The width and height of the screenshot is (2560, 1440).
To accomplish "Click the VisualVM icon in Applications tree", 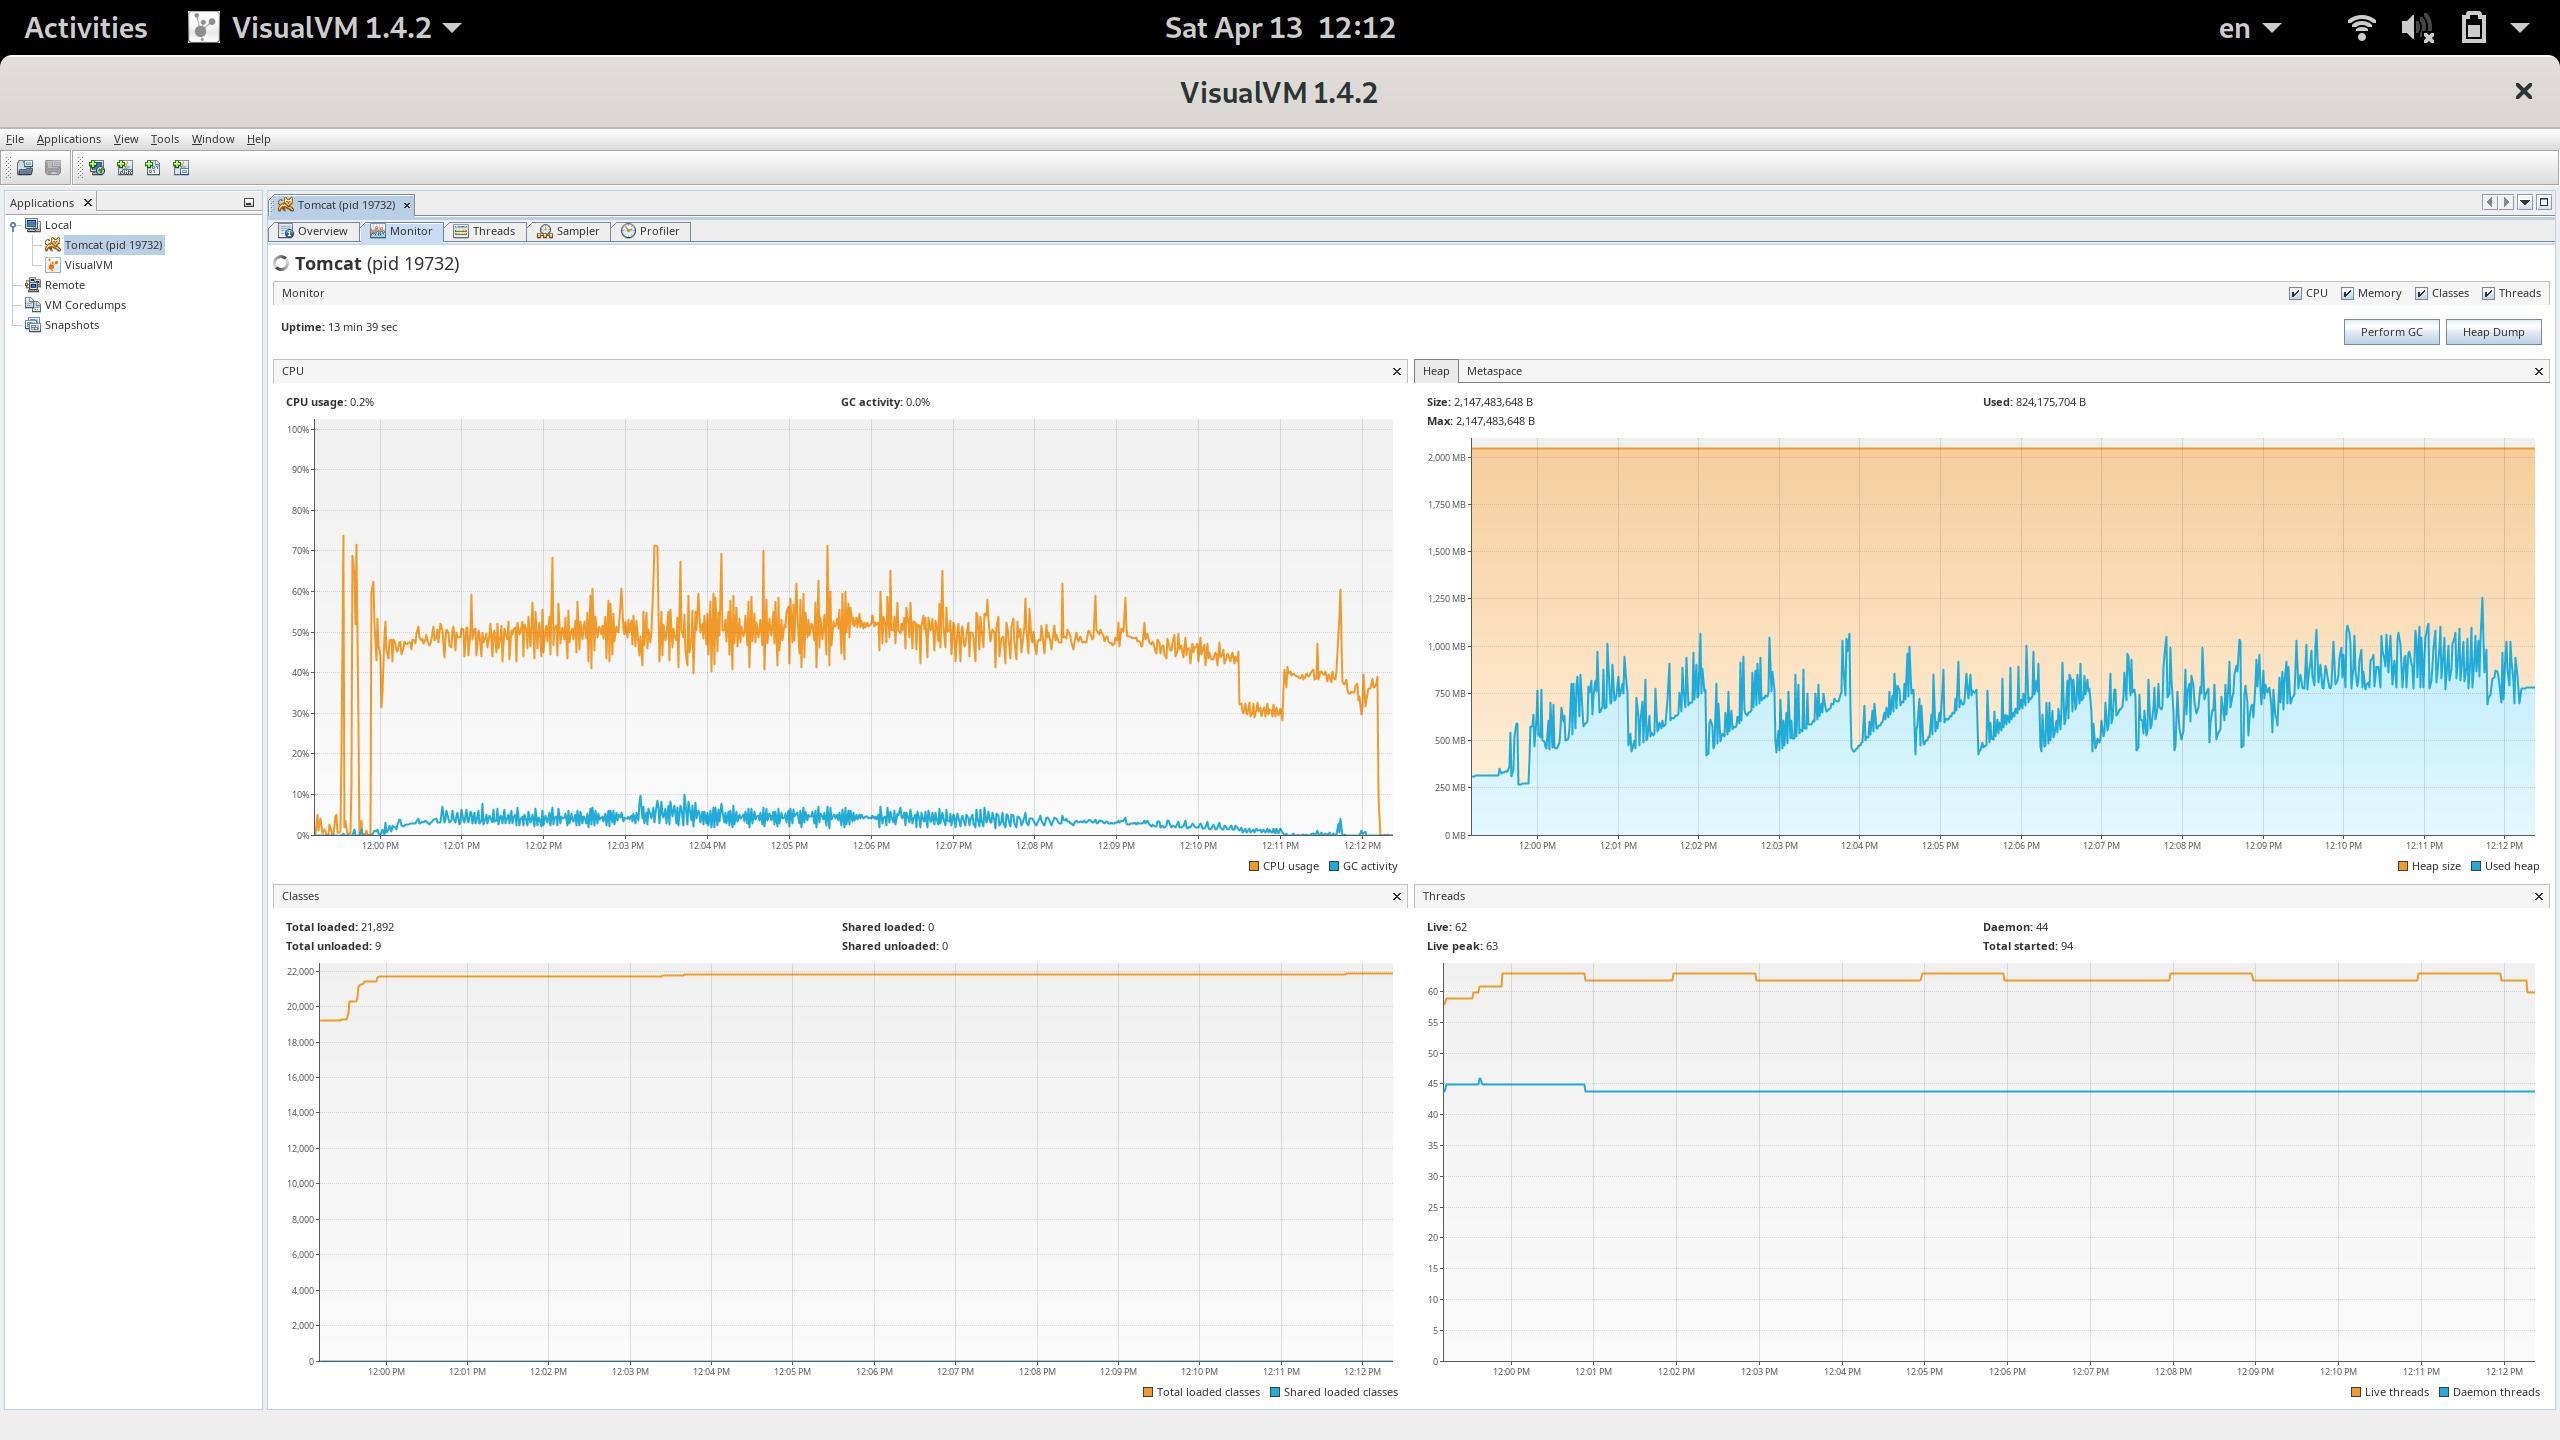I will point(53,265).
